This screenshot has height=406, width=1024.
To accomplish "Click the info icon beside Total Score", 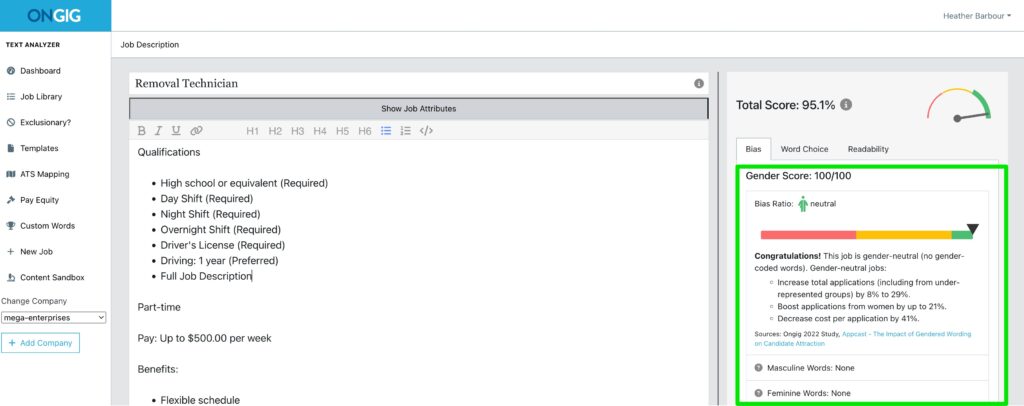I will 846,105.
